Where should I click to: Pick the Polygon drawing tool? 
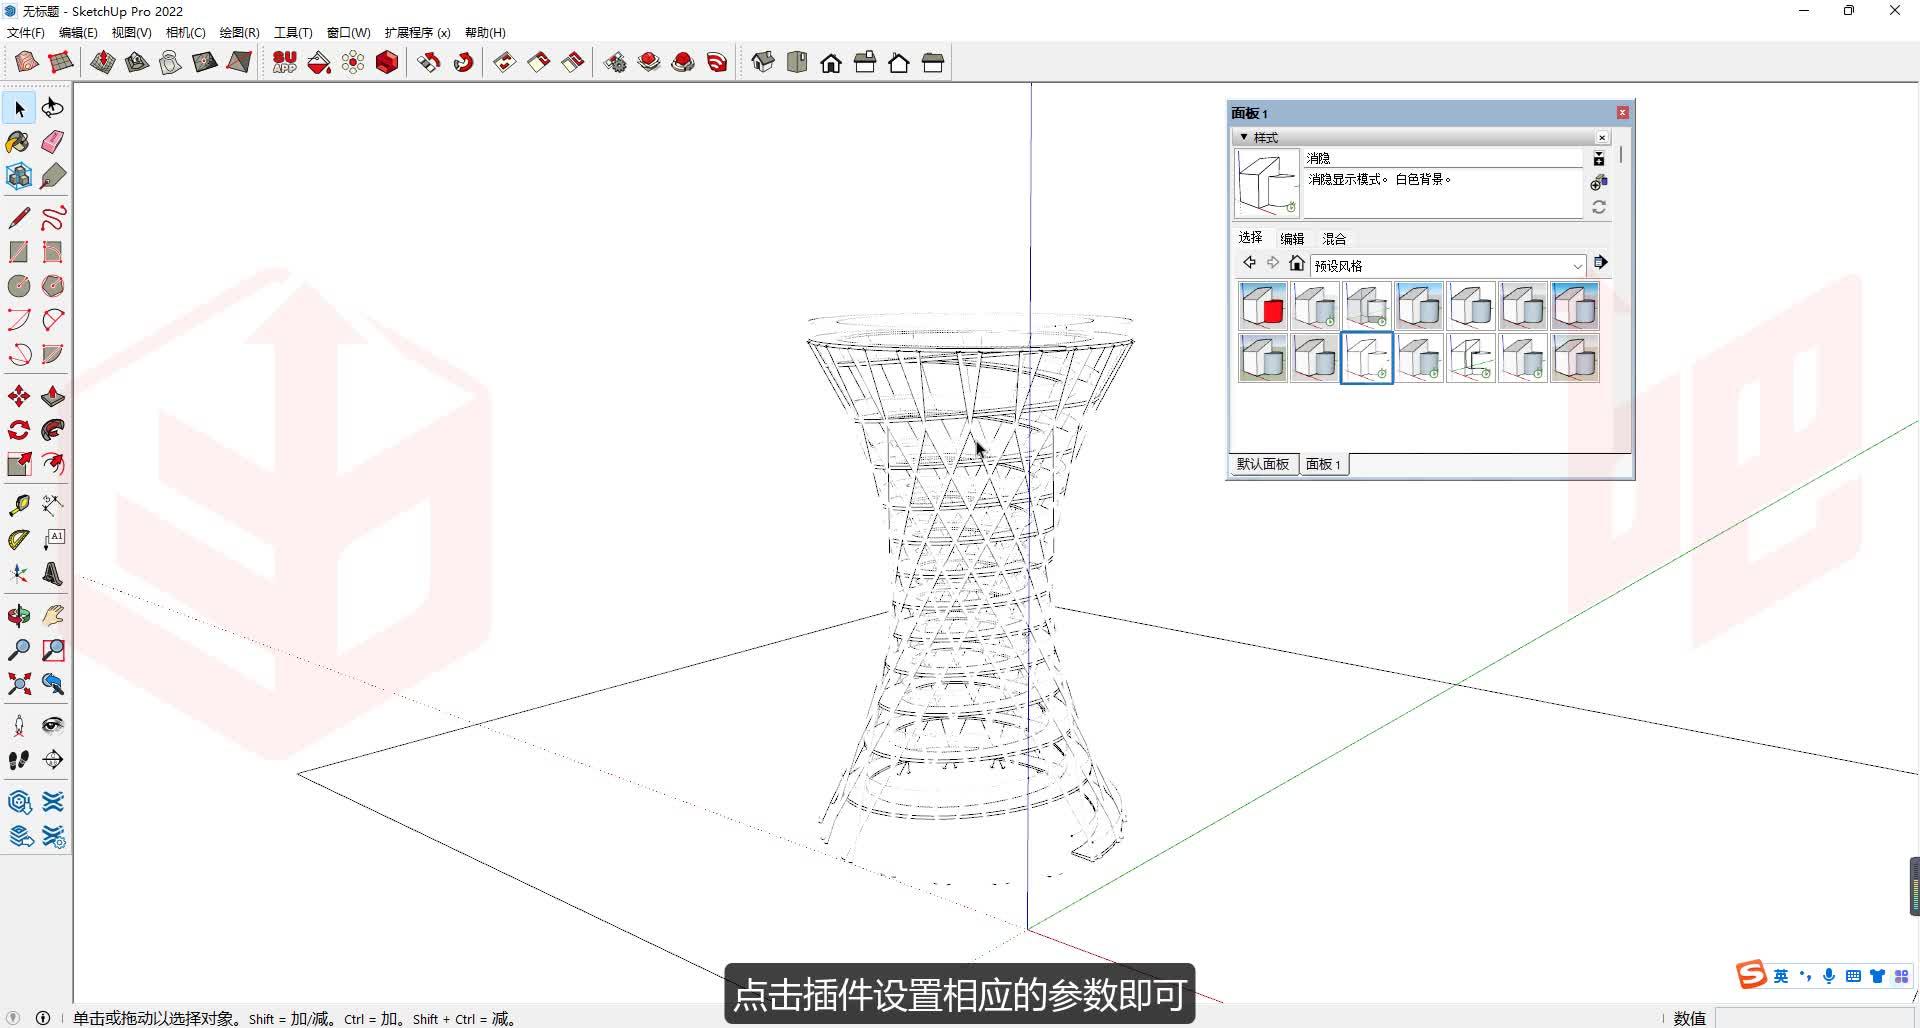click(53, 286)
